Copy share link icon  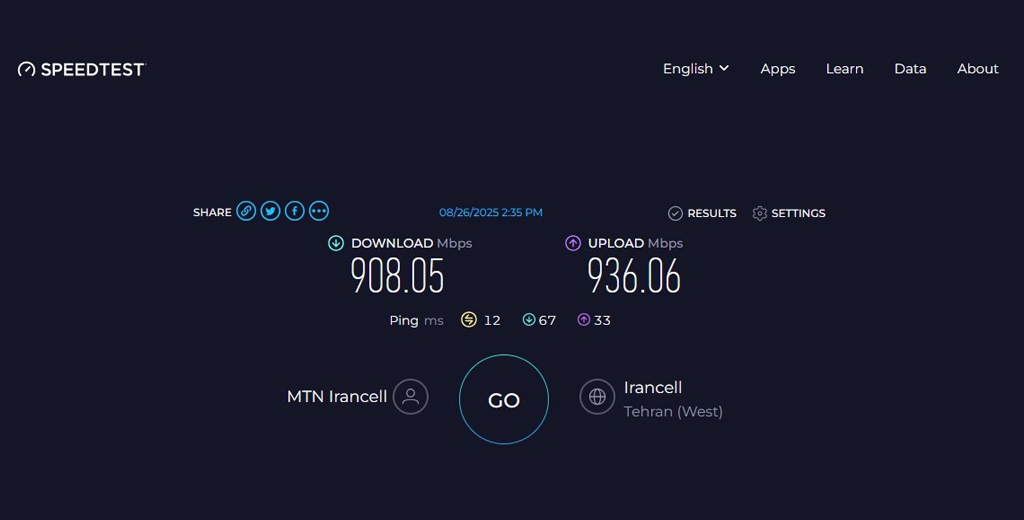click(246, 211)
